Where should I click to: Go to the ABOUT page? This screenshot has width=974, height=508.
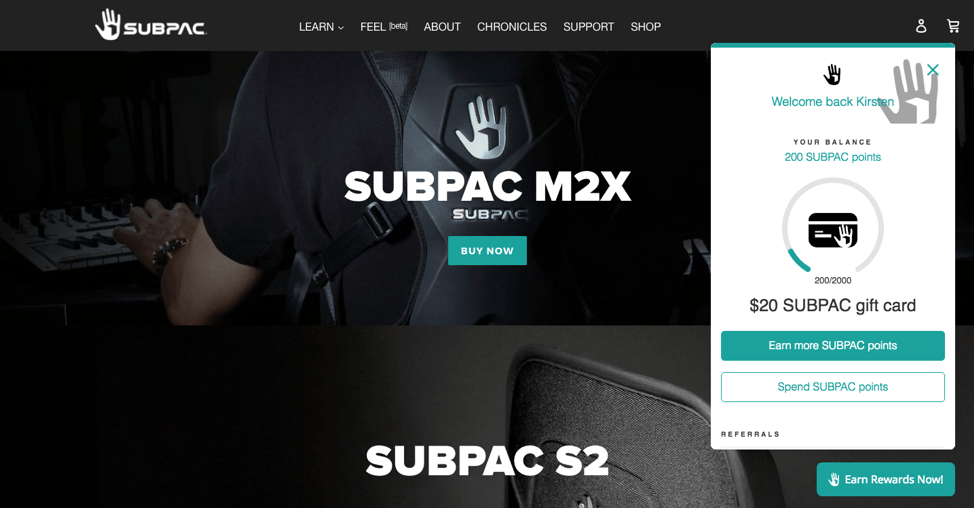click(442, 27)
